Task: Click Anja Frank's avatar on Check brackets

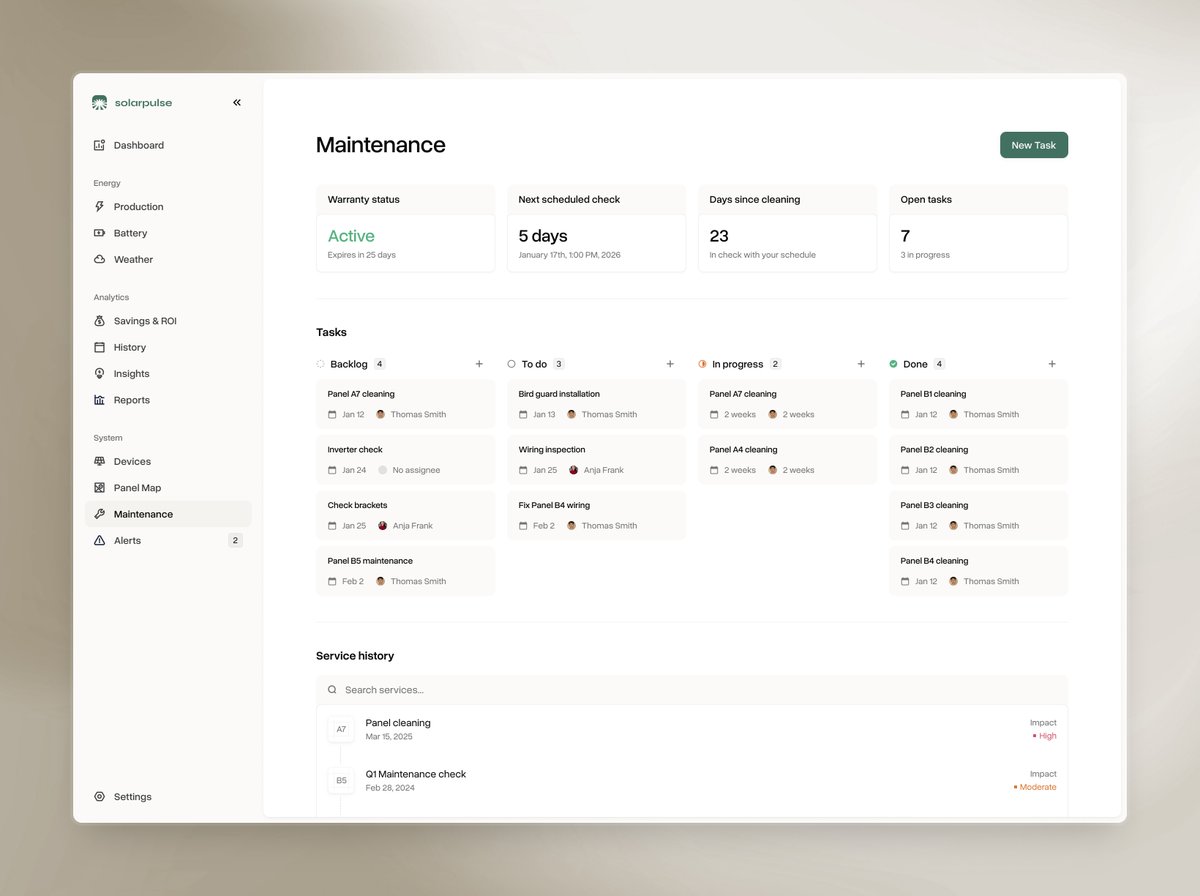Action: (382, 525)
